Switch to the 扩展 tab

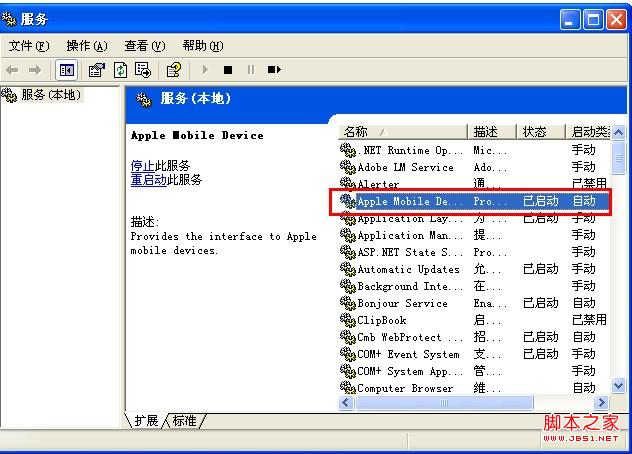point(146,421)
